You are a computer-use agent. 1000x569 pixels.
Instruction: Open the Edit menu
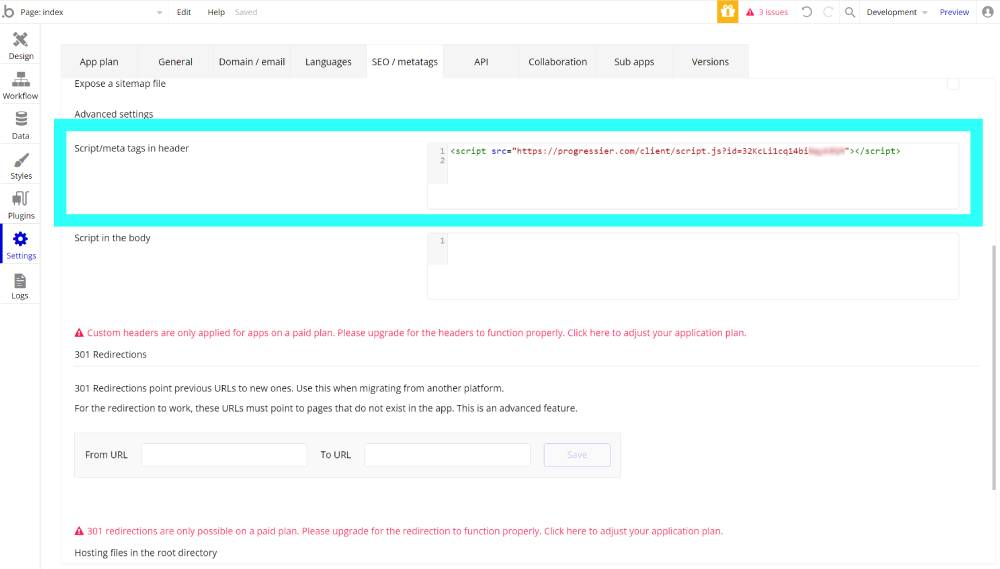tap(184, 11)
